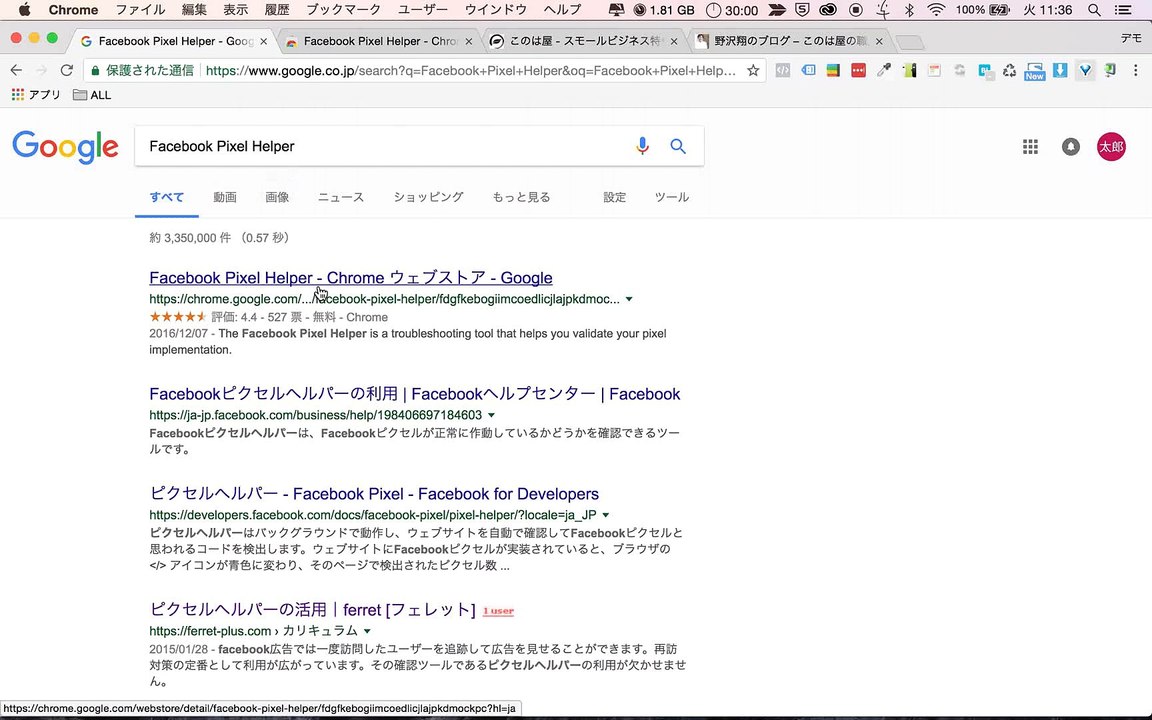Open the ferret ピクセルヘルパーの活用 result

312,610
